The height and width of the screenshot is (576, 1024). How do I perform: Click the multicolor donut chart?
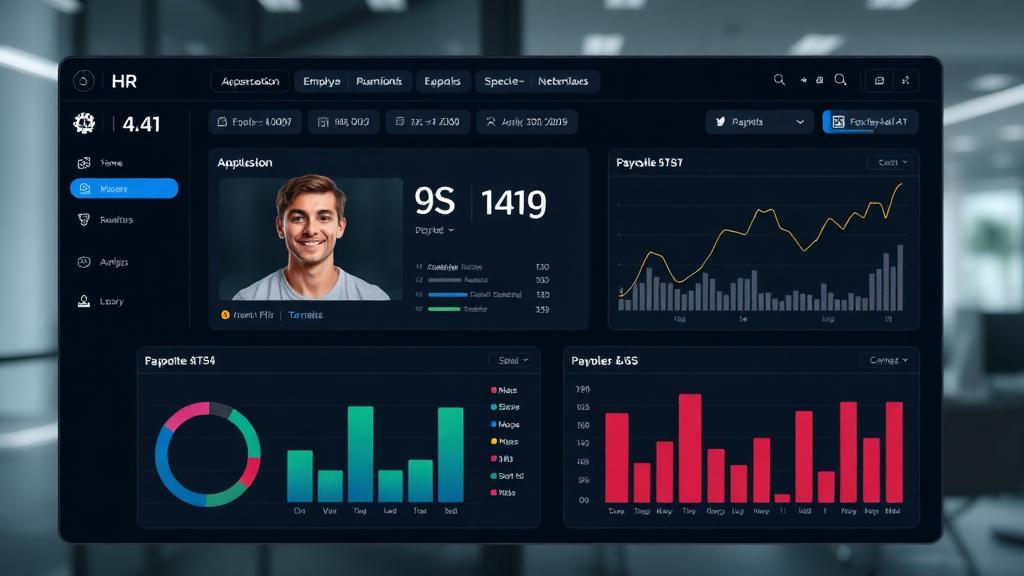click(x=208, y=454)
